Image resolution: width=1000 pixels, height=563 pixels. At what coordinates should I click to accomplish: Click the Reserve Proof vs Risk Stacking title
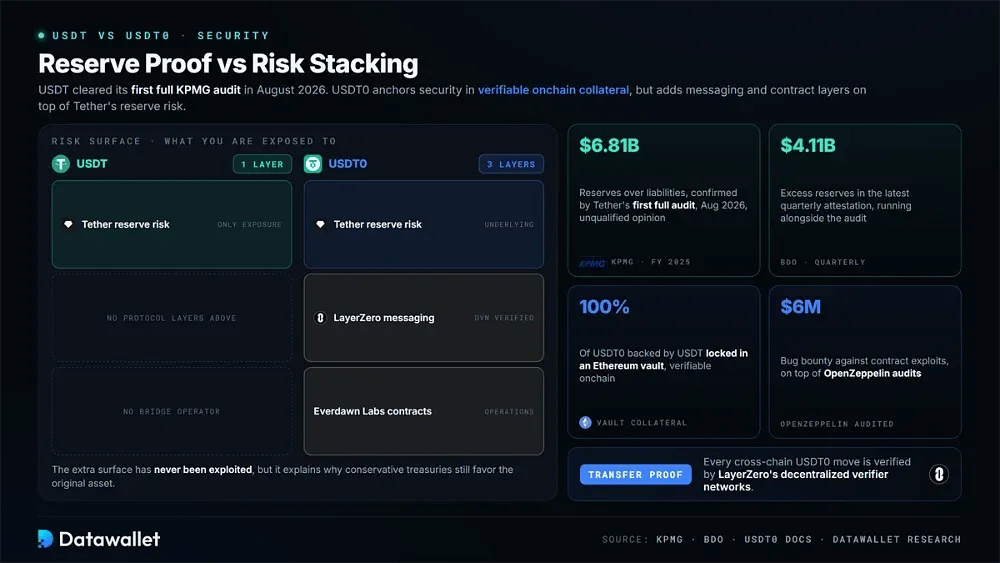228,64
